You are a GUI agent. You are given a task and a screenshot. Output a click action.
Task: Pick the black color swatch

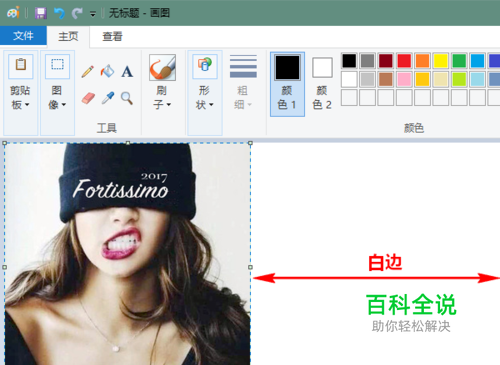click(x=349, y=61)
